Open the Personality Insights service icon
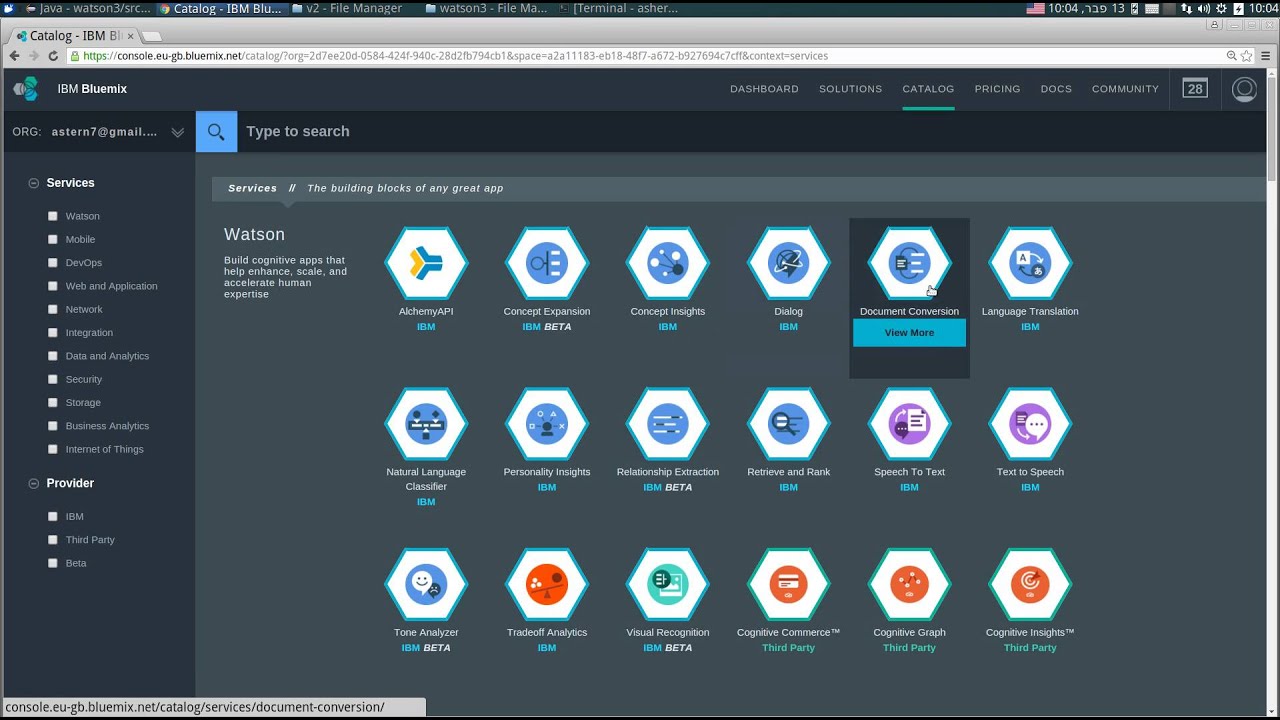Viewport: 1280px width, 720px height. tap(547, 424)
